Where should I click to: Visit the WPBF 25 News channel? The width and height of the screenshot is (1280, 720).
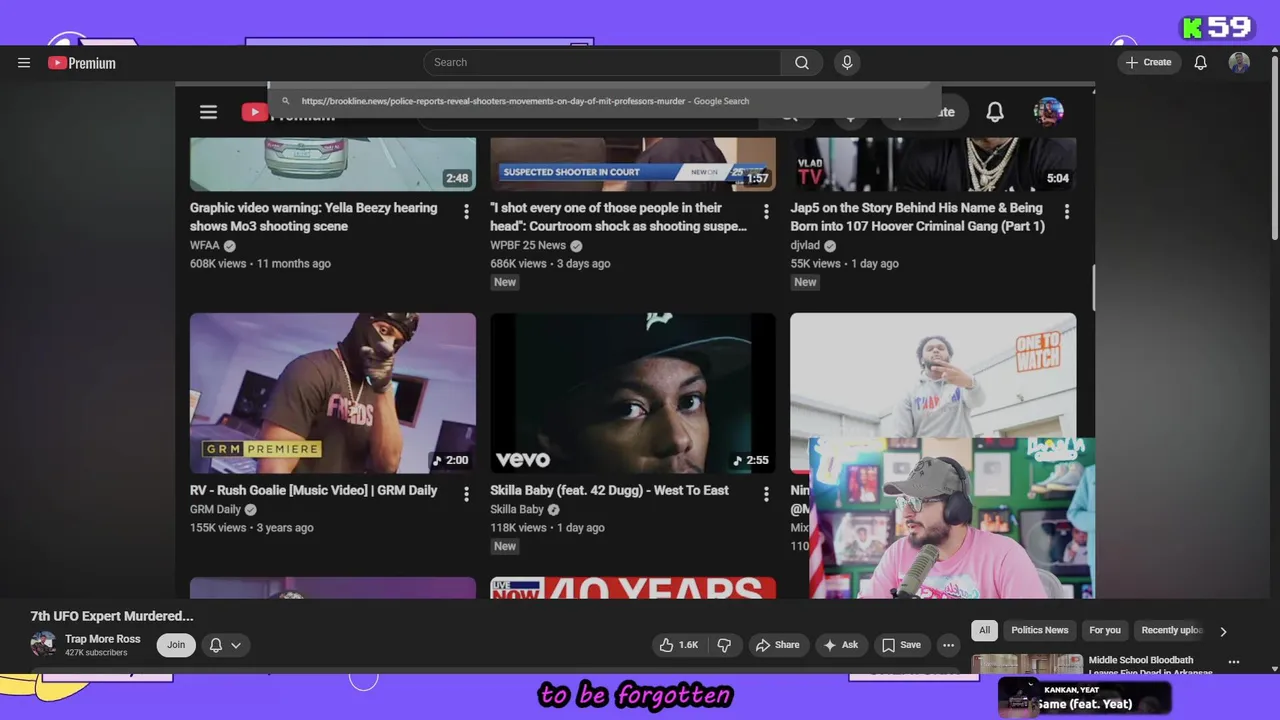coord(528,245)
